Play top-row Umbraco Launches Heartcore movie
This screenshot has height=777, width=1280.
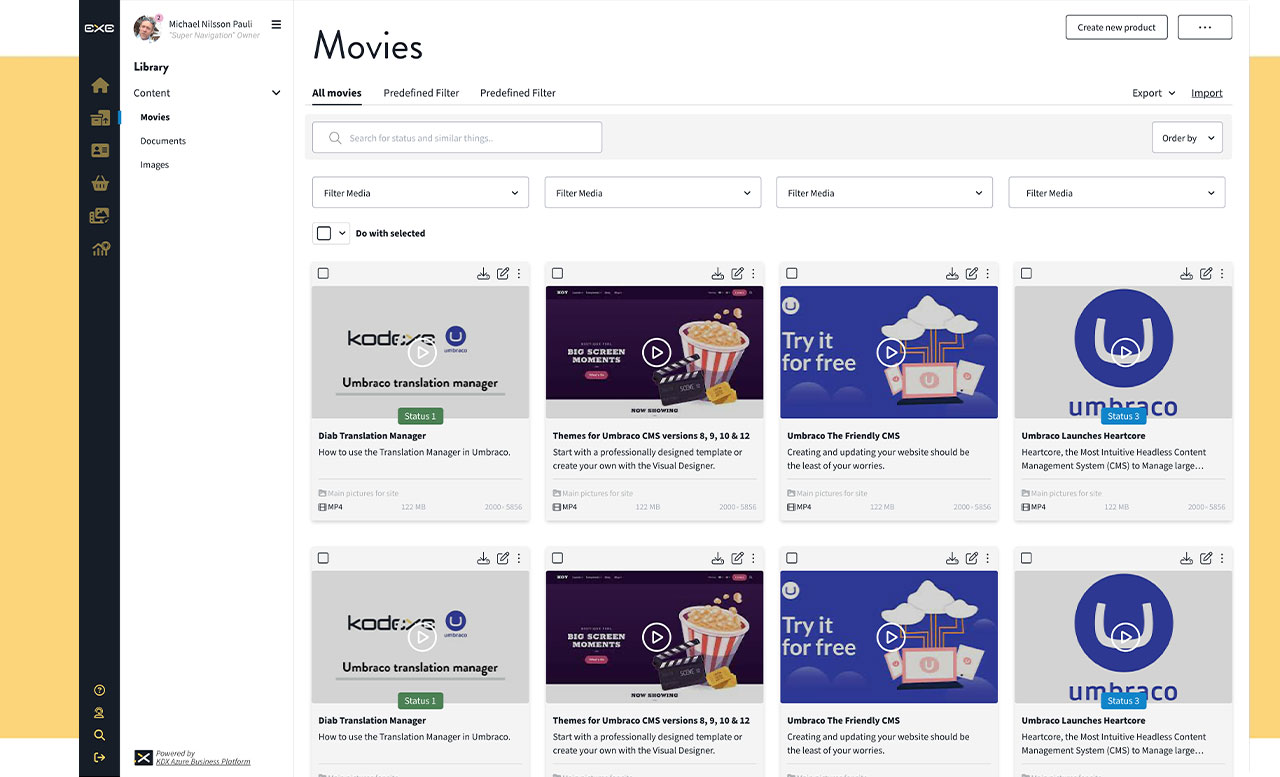tap(1125, 352)
